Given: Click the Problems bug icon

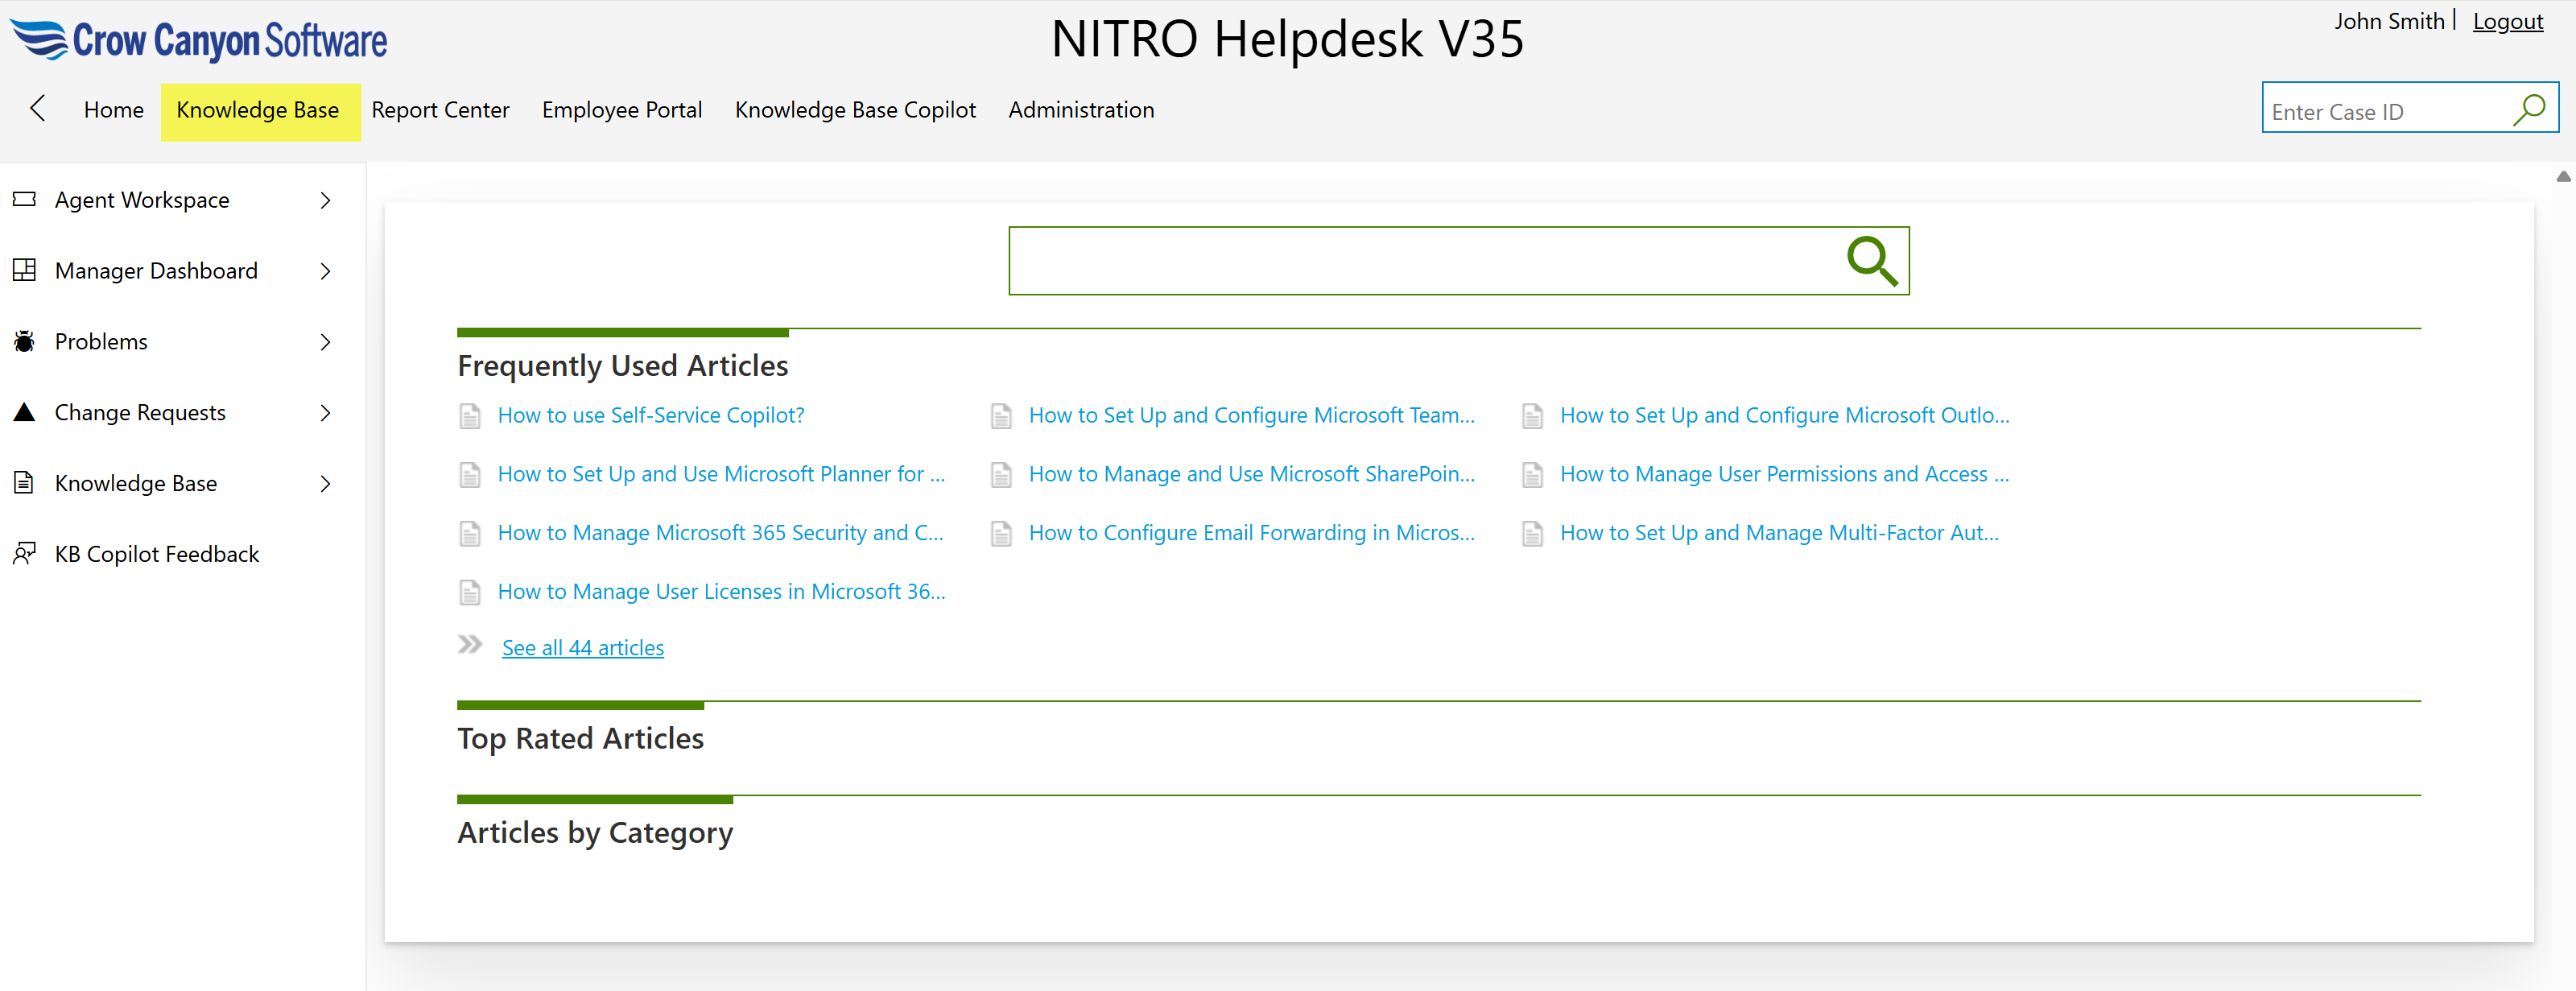Looking at the screenshot, I should [x=25, y=341].
